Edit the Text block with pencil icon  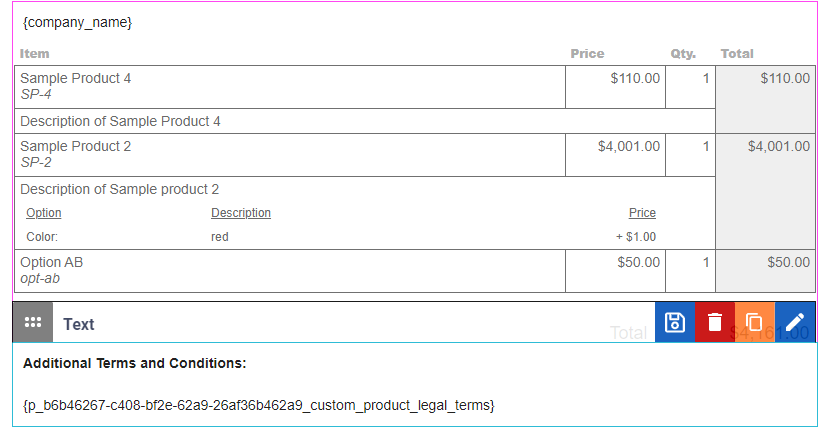(795, 322)
